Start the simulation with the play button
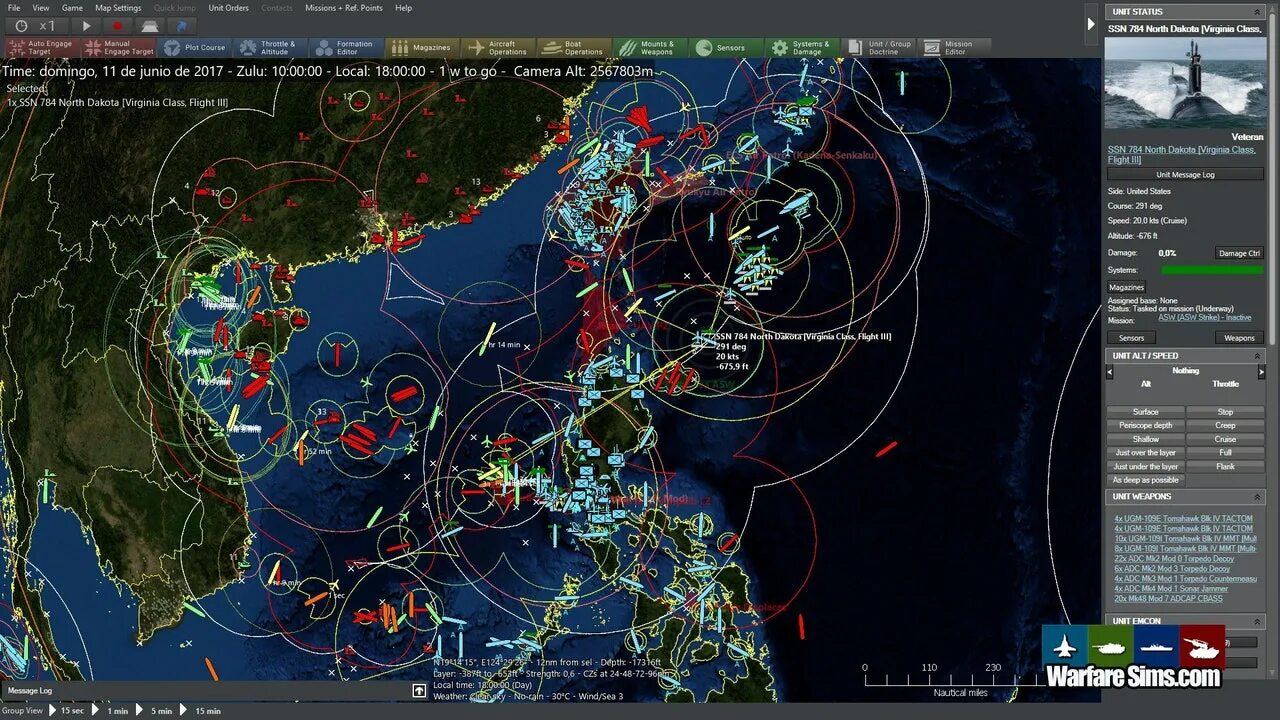The image size is (1280, 720). point(86,26)
